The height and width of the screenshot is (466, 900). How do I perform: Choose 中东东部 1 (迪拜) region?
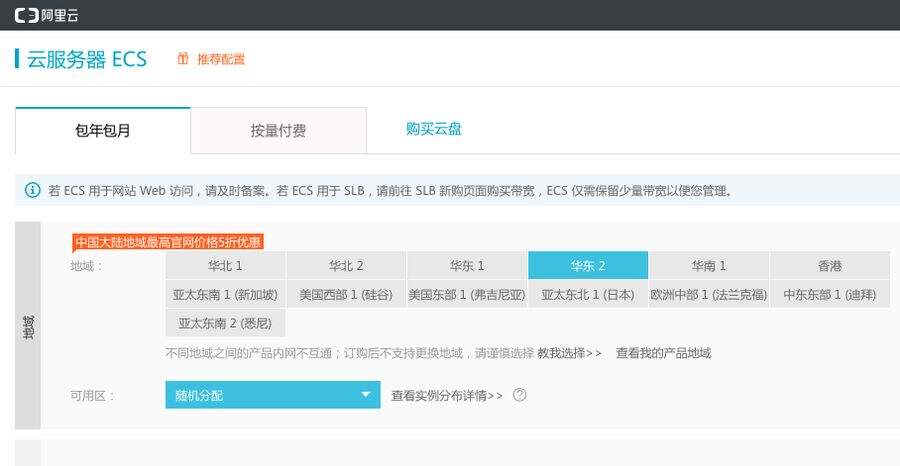tap(830, 294)
